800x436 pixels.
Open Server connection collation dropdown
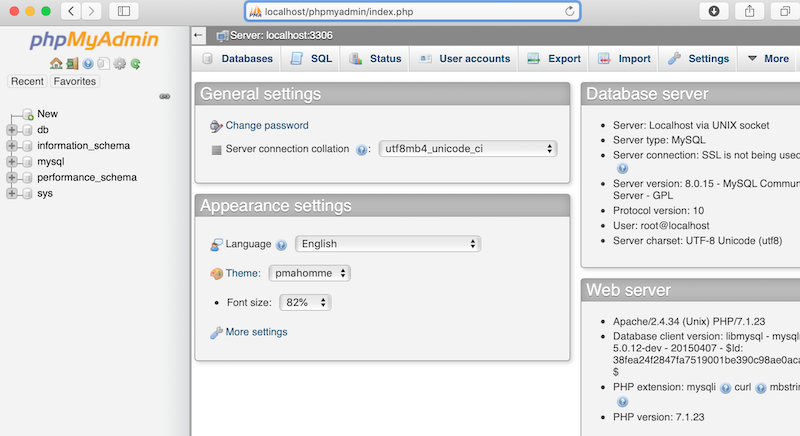468,149
